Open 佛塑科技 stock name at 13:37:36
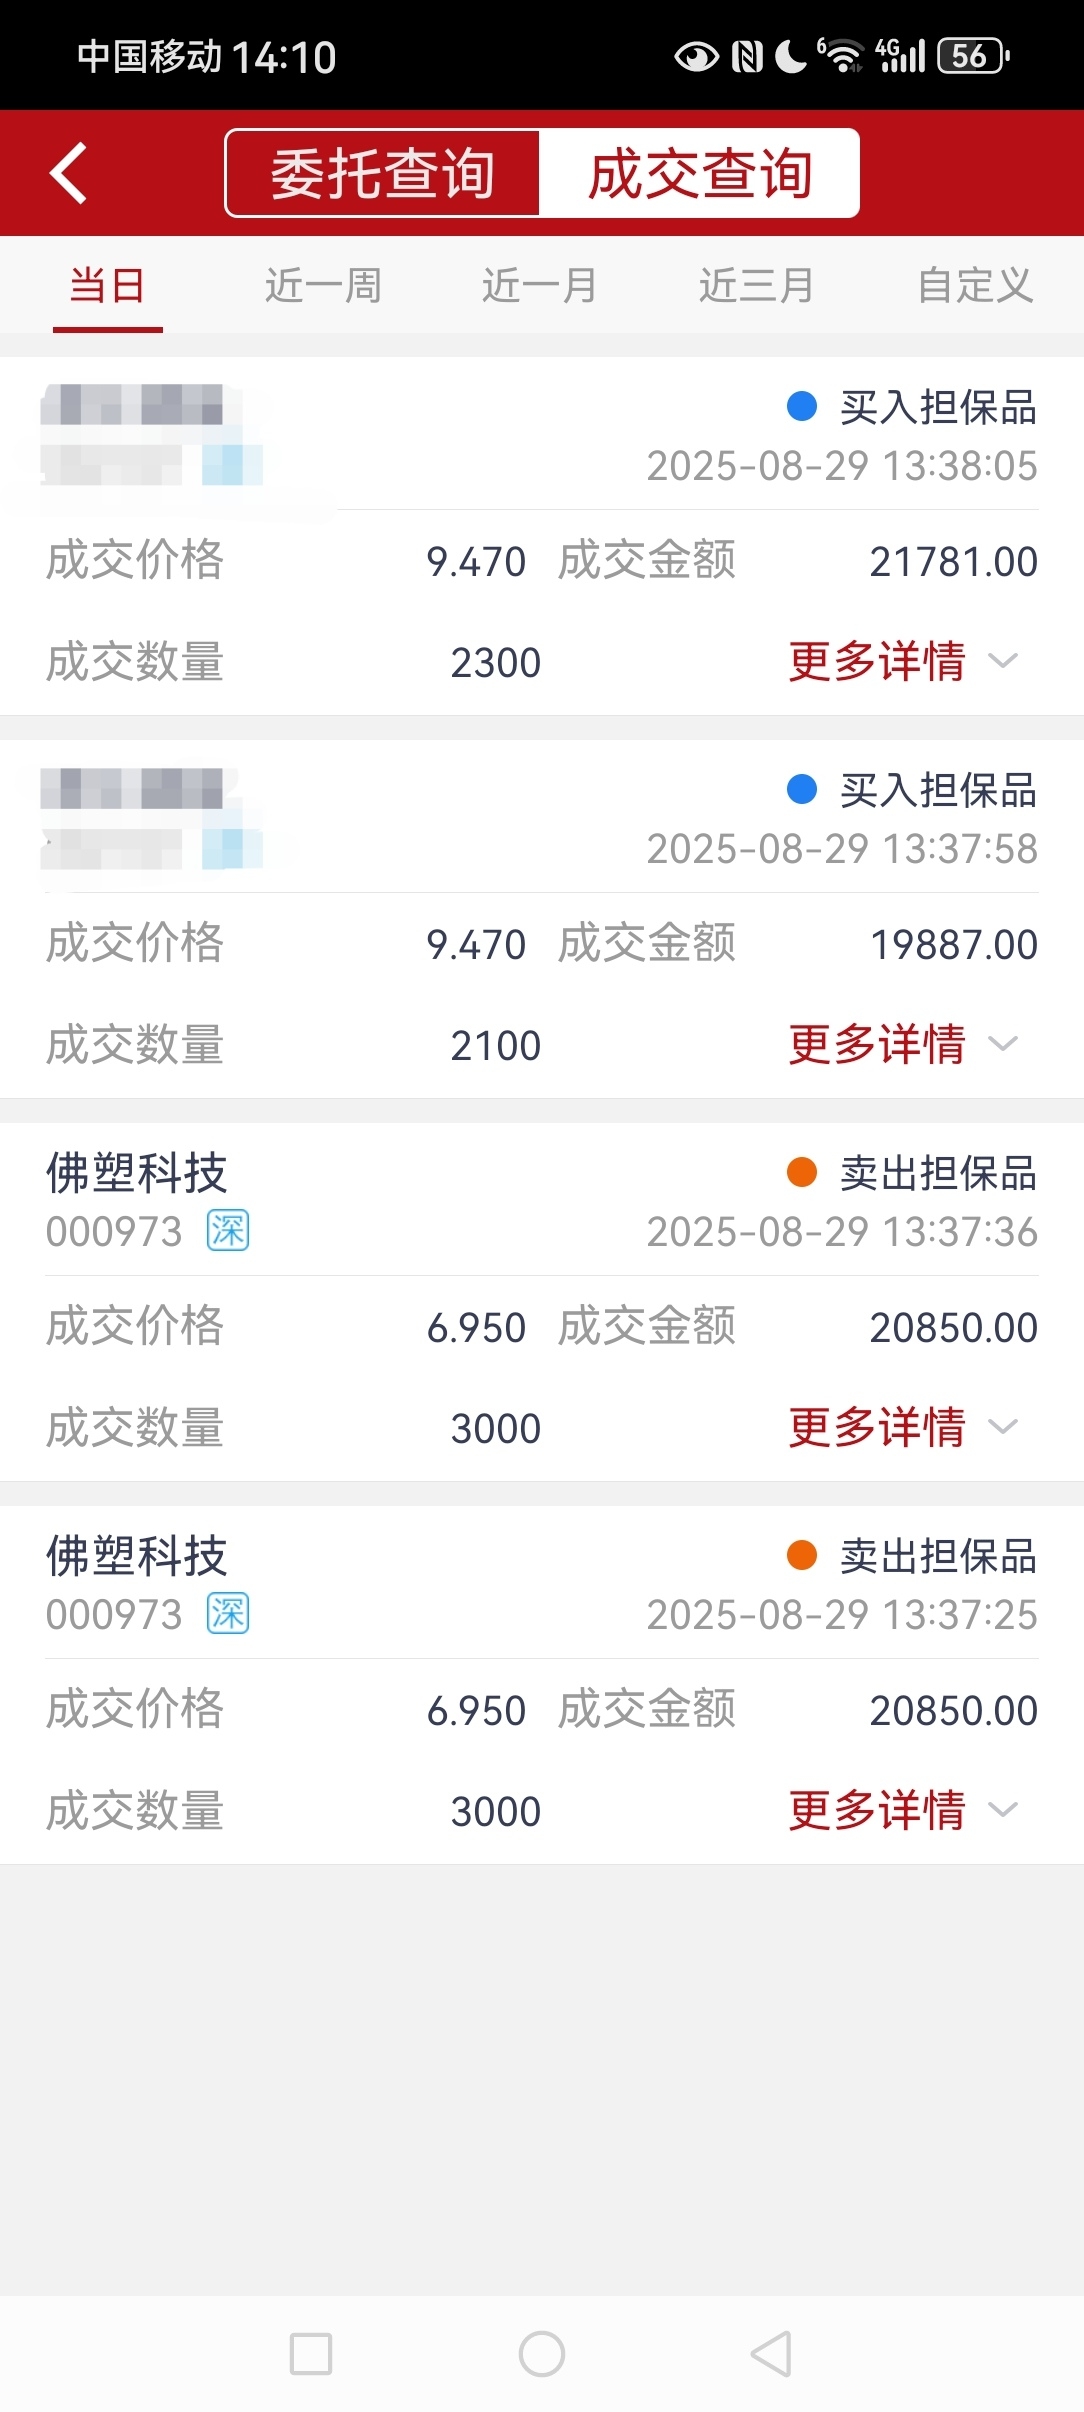 click(137, 1173)
